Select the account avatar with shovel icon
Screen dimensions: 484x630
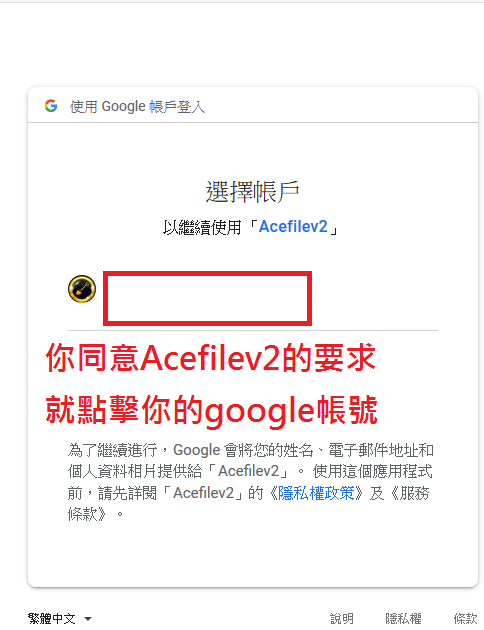[82, 289]
